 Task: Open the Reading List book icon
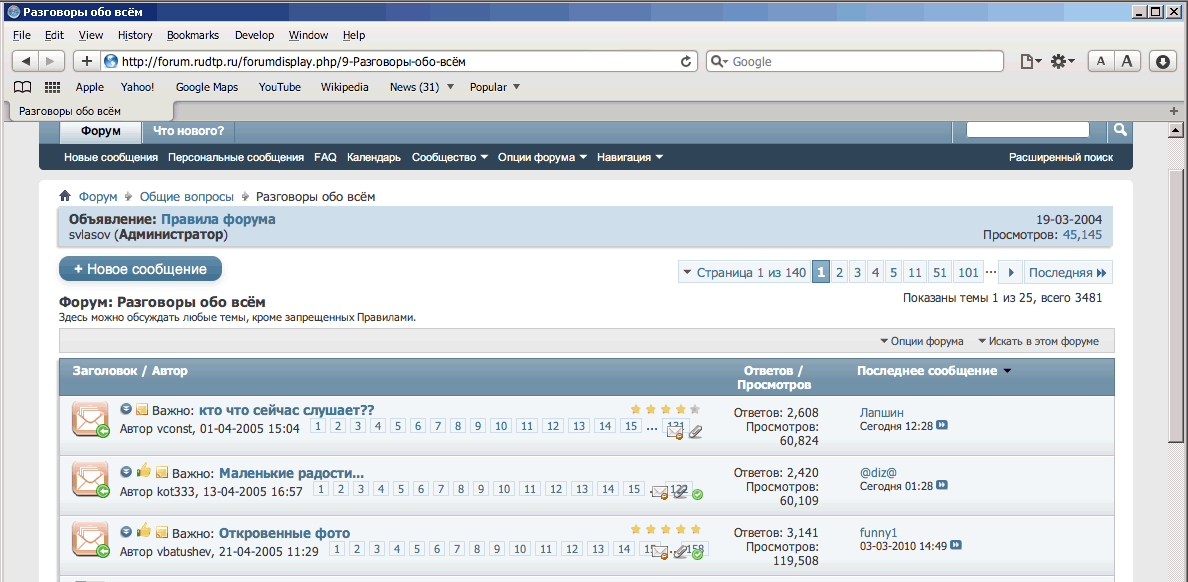[23, 87]
